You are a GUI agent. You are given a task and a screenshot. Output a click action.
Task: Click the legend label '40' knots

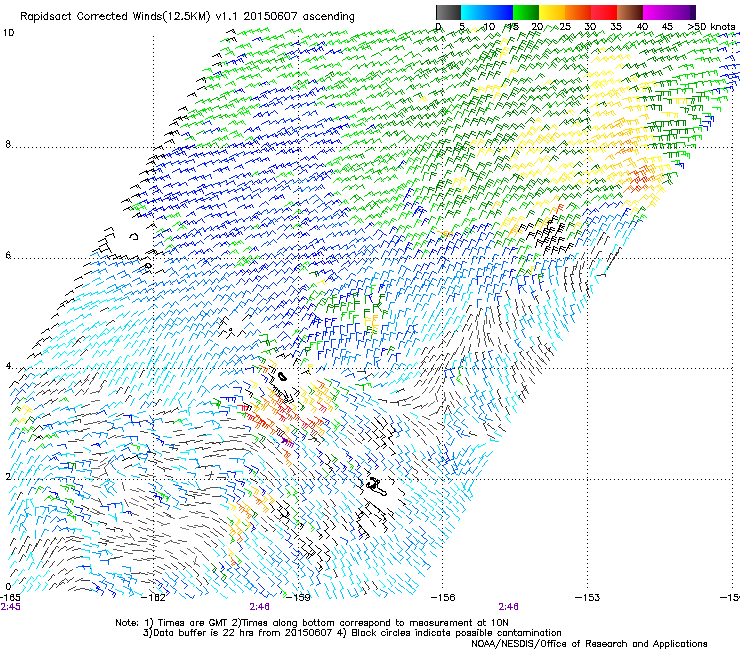pos(642,27)
